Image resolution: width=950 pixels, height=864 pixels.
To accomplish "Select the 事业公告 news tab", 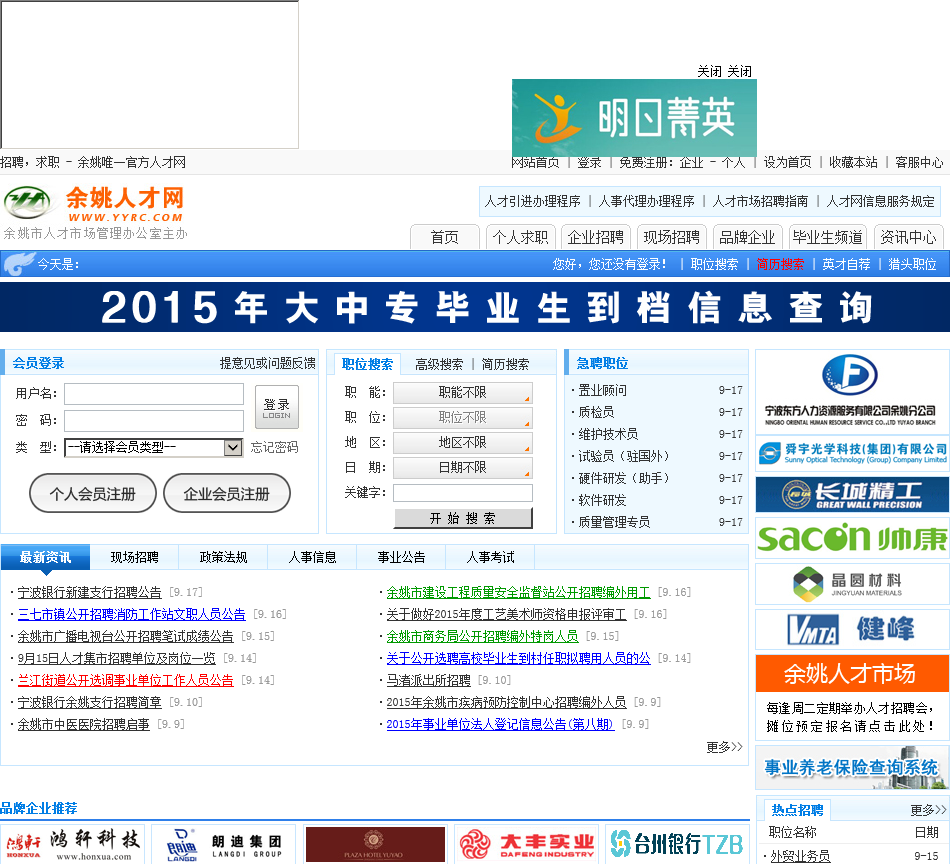I will (402, 557).
